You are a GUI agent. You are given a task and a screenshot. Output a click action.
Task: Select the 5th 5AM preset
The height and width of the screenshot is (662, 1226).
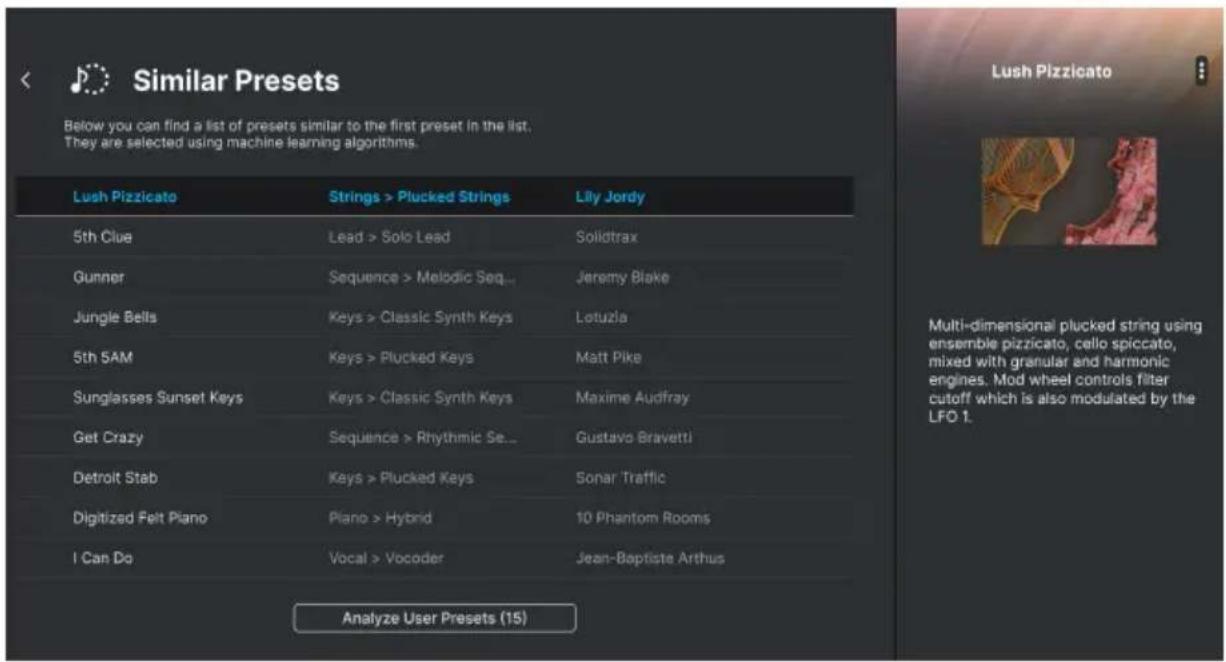(435, 357)
